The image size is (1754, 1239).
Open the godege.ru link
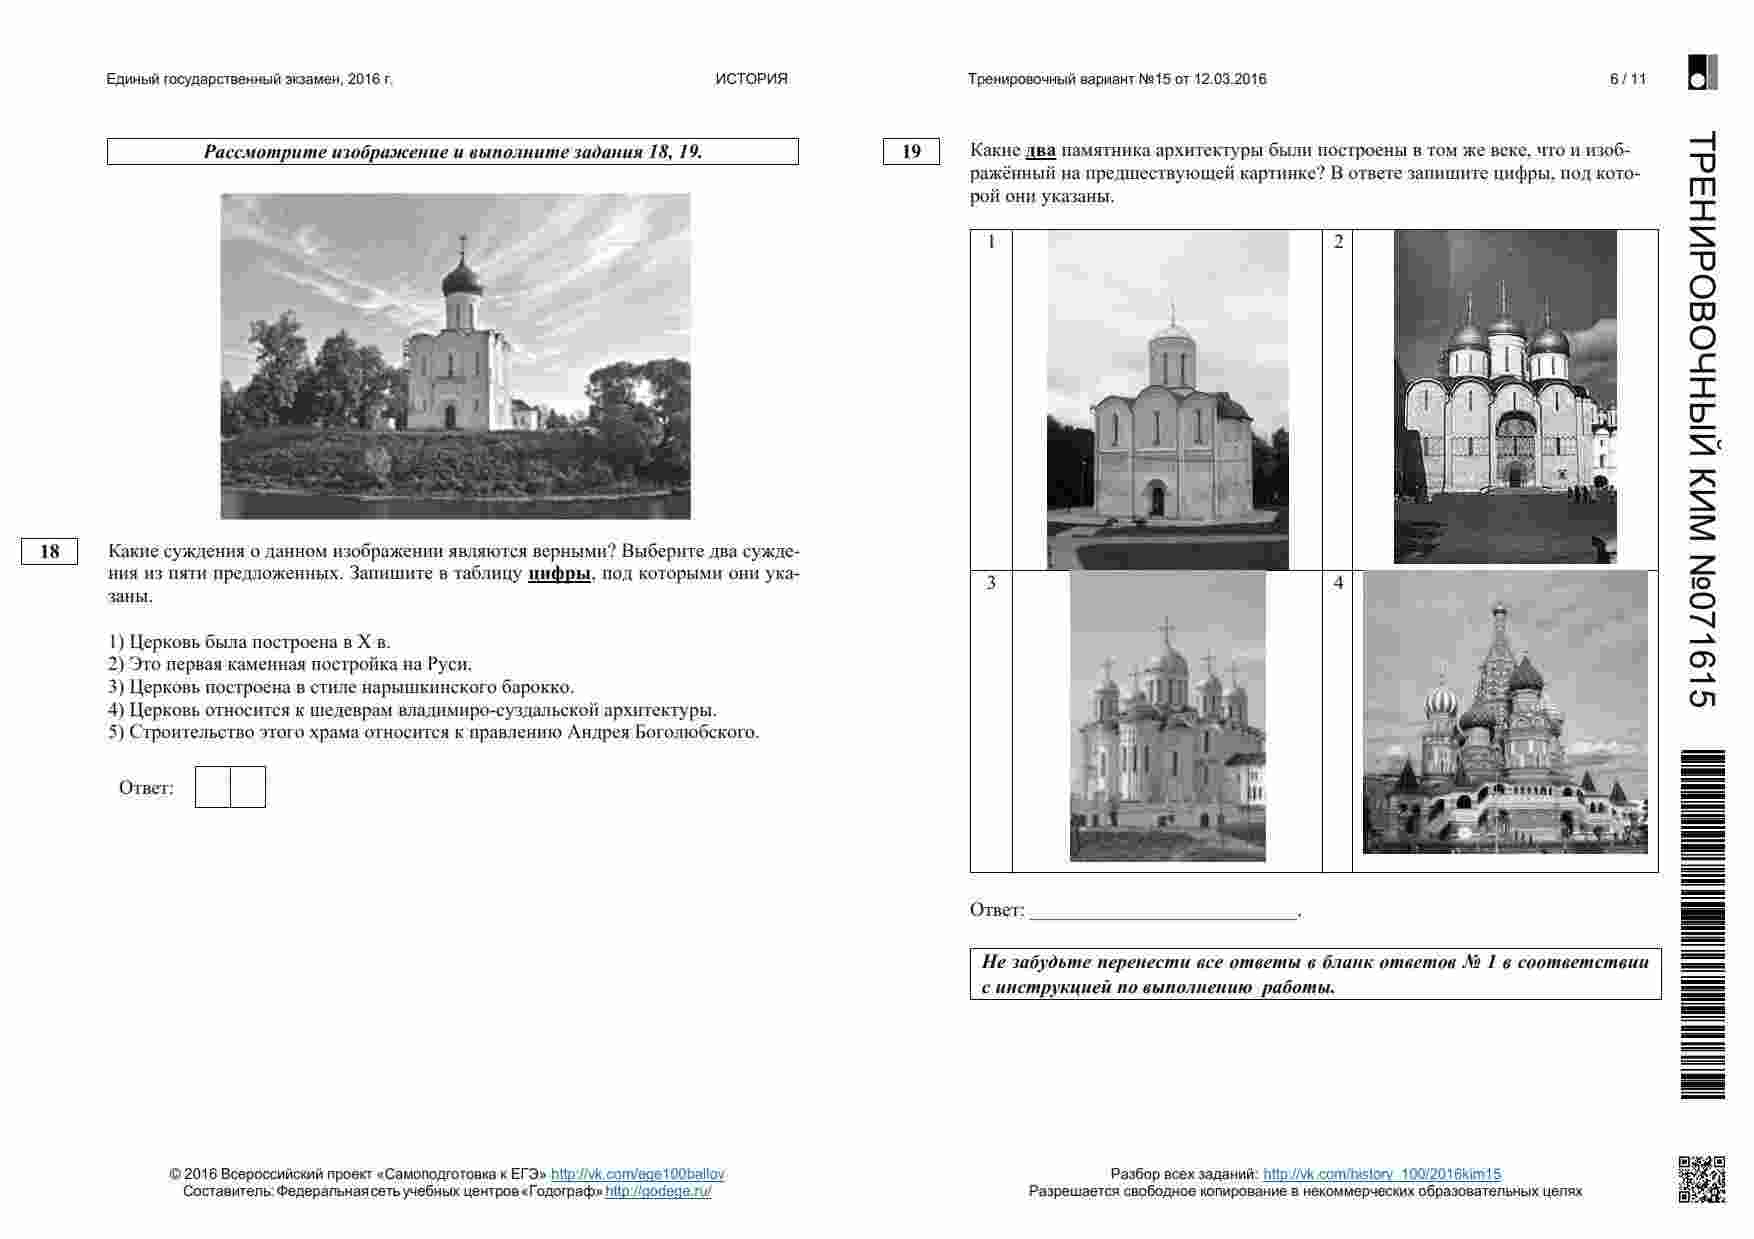tap(658, 1191)
